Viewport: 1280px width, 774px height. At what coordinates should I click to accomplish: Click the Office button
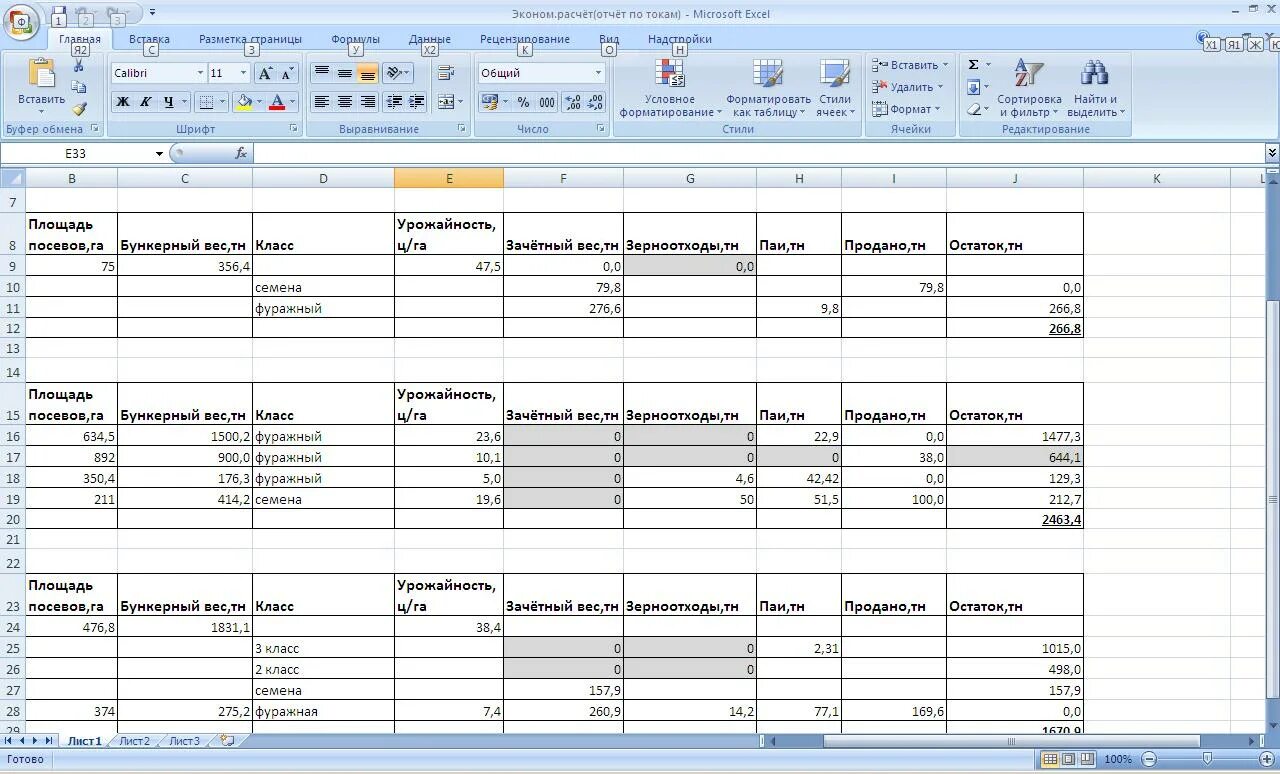pos(20,21)
